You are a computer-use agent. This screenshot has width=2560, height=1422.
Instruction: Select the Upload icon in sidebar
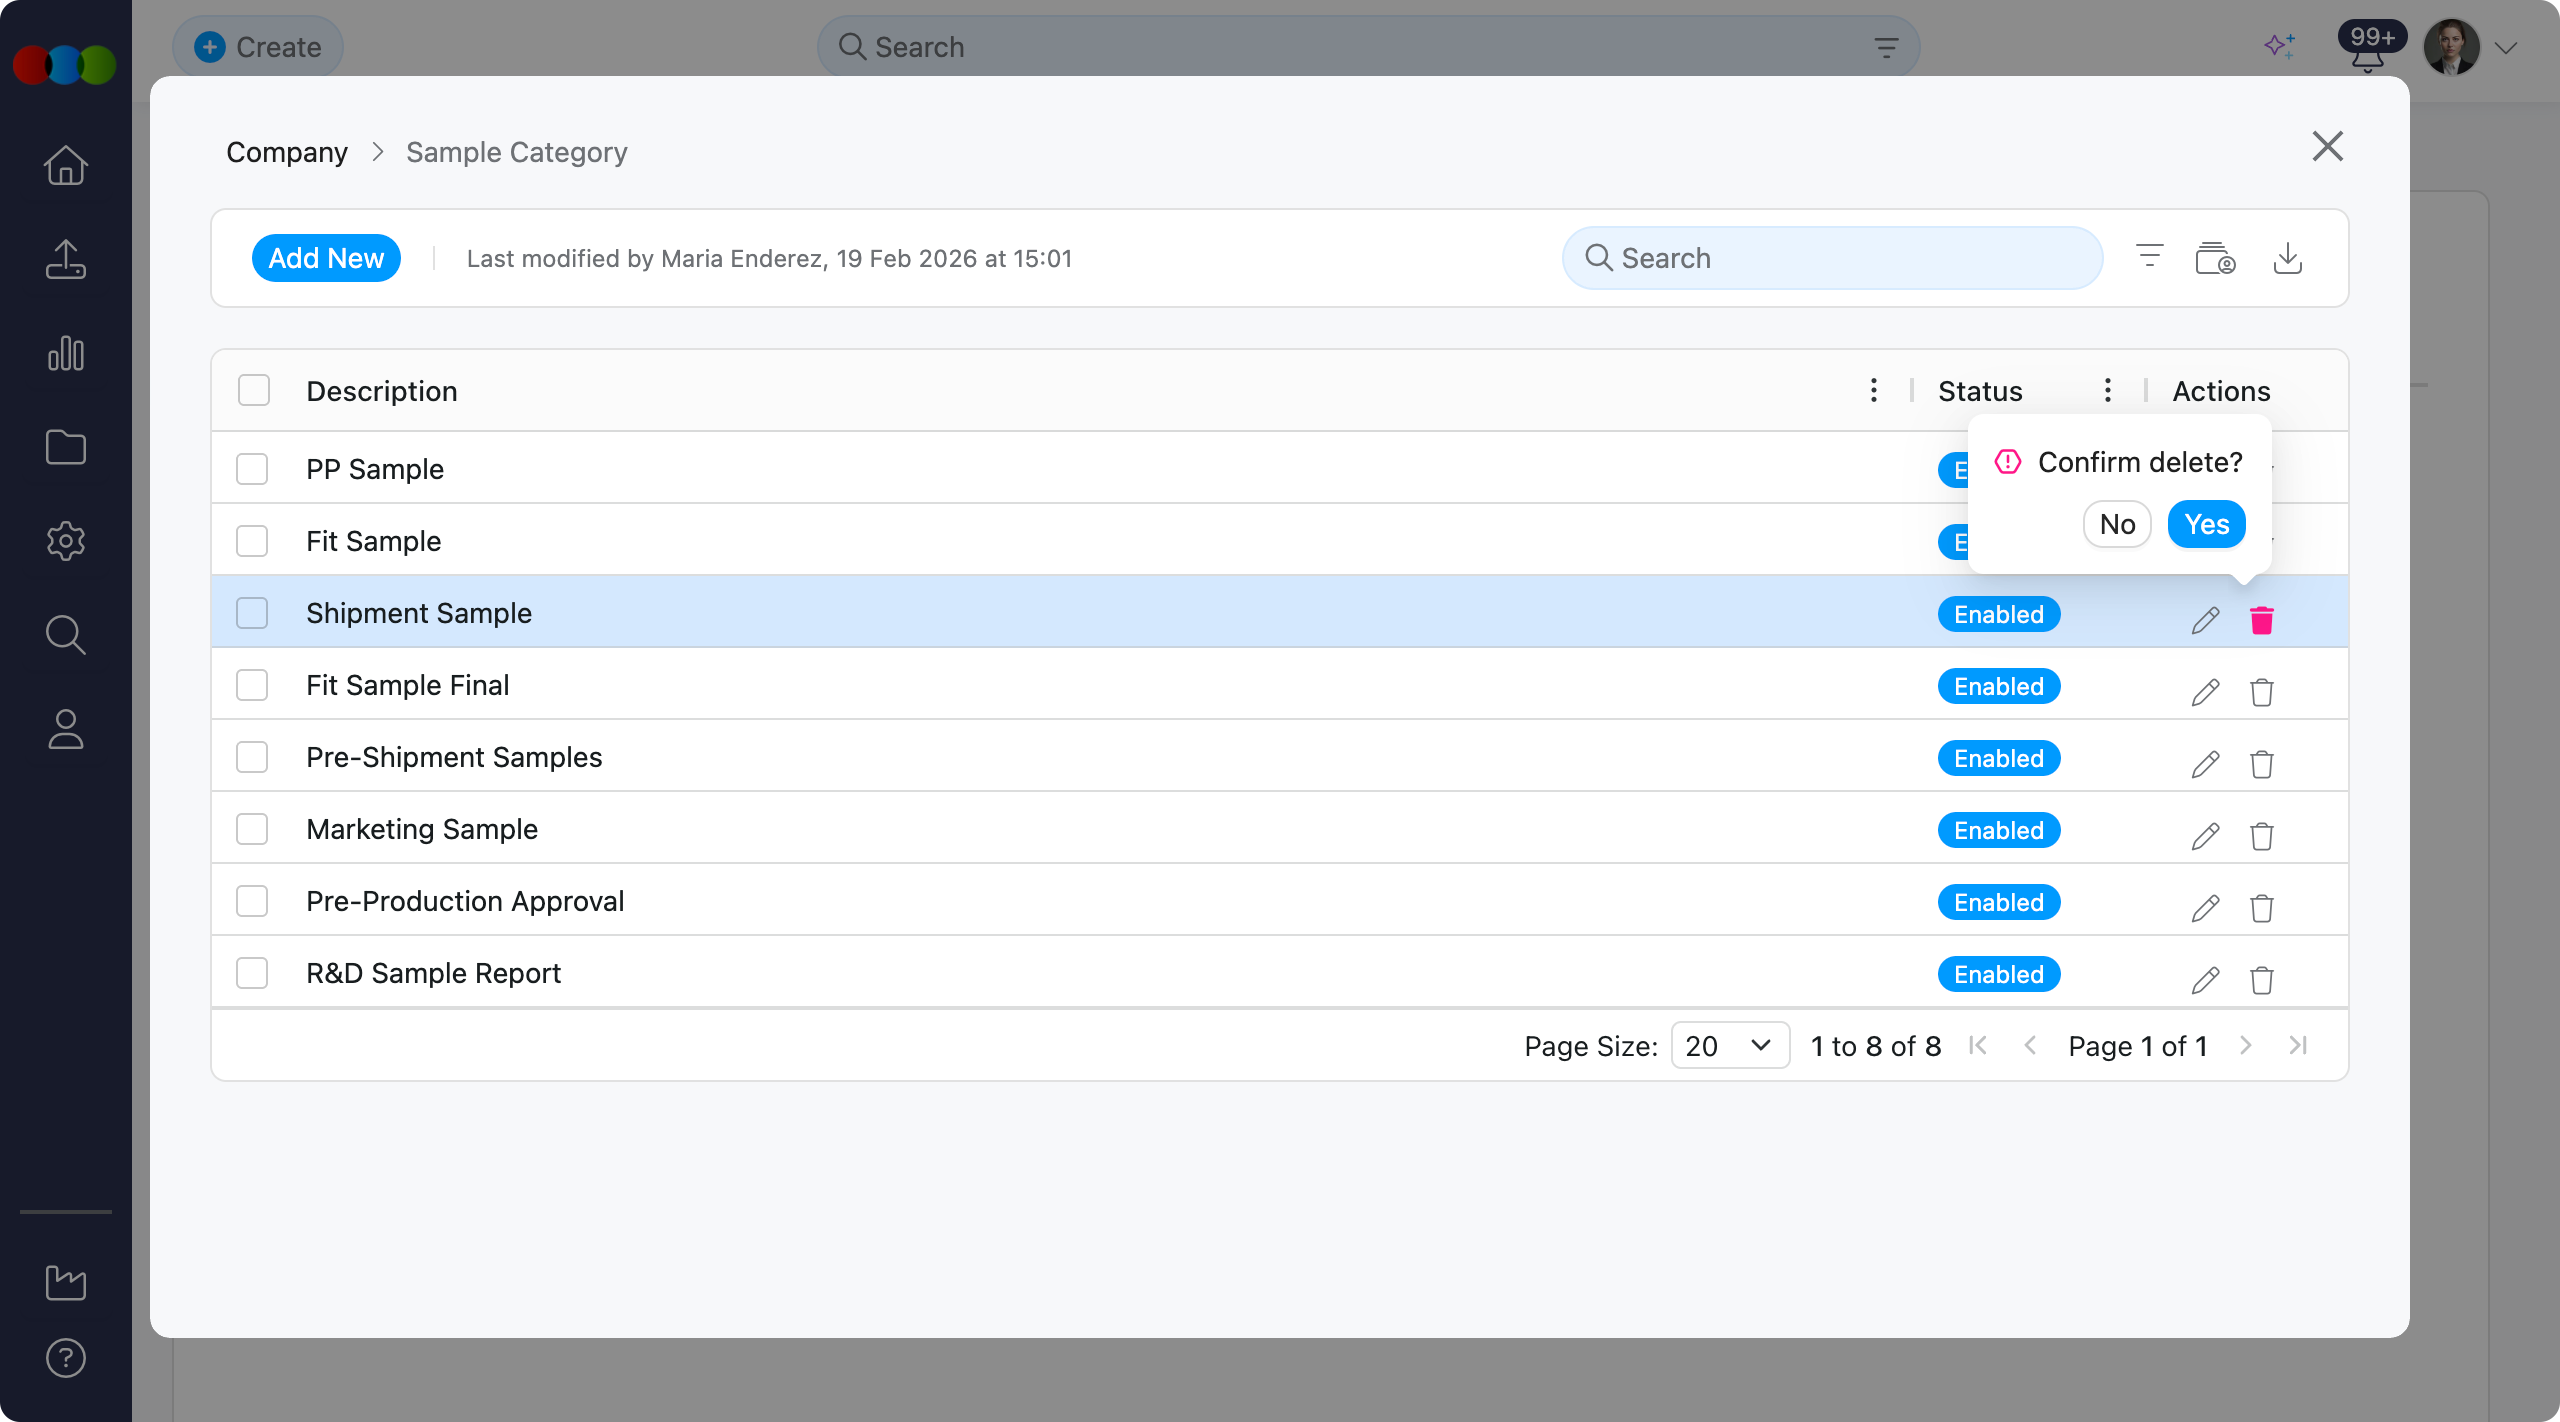(65, 259)
